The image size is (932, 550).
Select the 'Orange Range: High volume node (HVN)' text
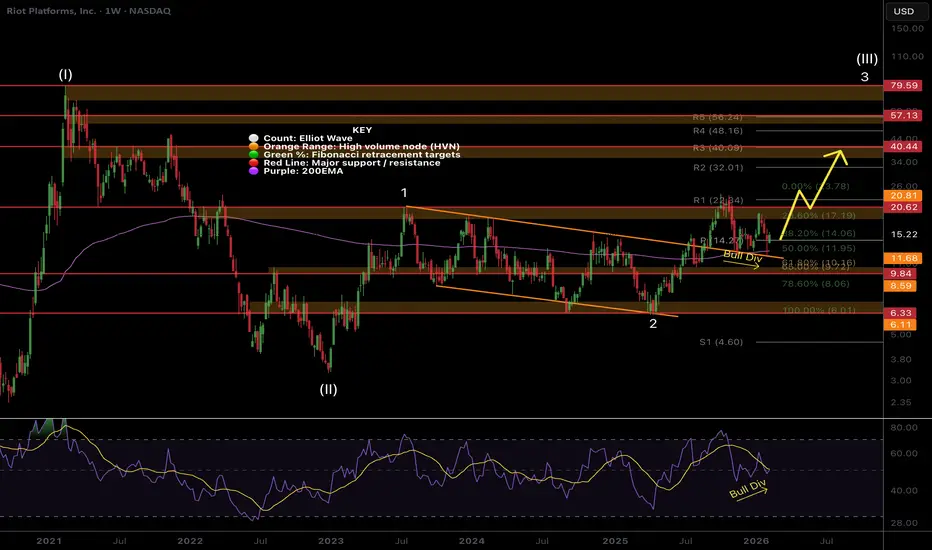[x=361, y=146]
